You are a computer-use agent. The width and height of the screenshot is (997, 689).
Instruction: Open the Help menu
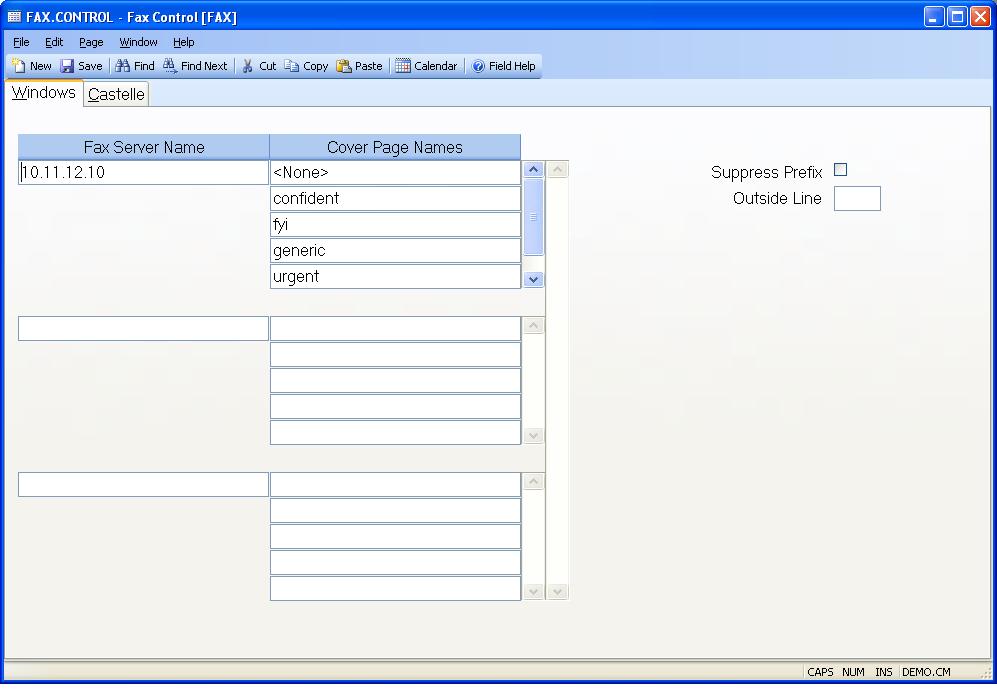tap(184, 42)
